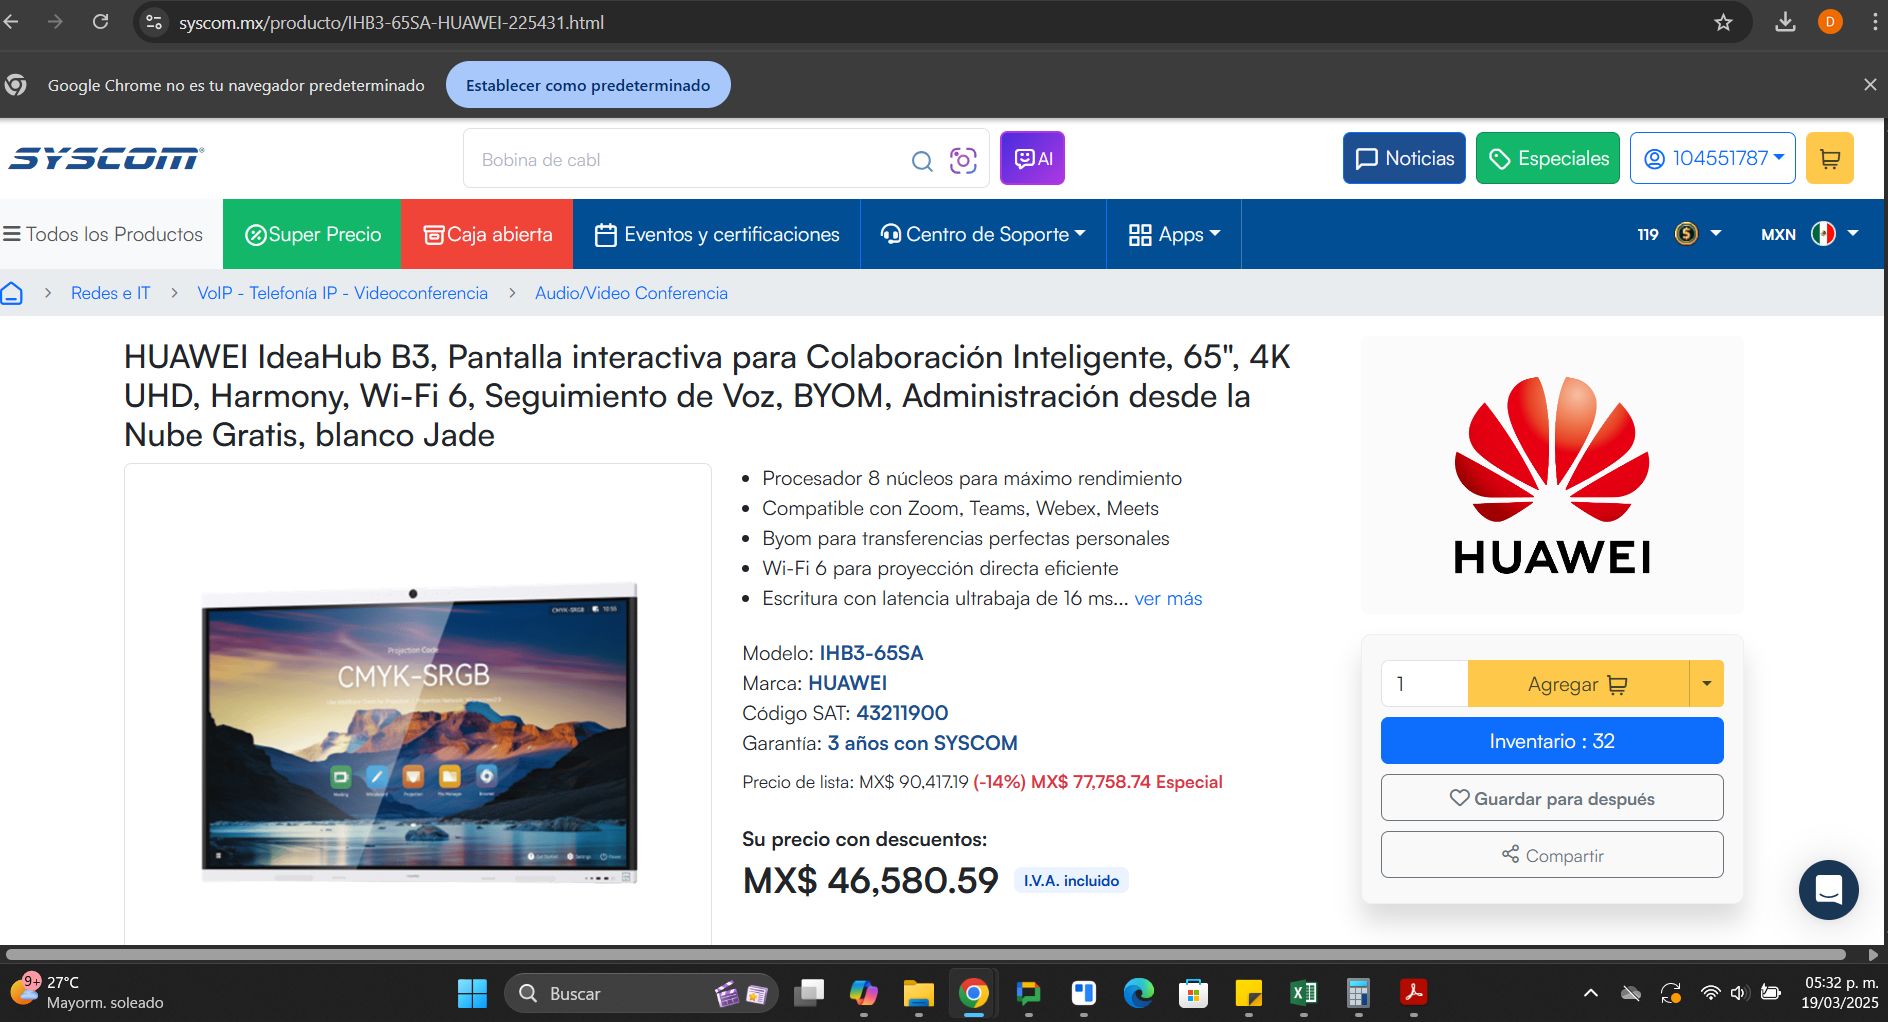
Task: Open the Chrome profile avatar
Action: [x=1830, y=22]
